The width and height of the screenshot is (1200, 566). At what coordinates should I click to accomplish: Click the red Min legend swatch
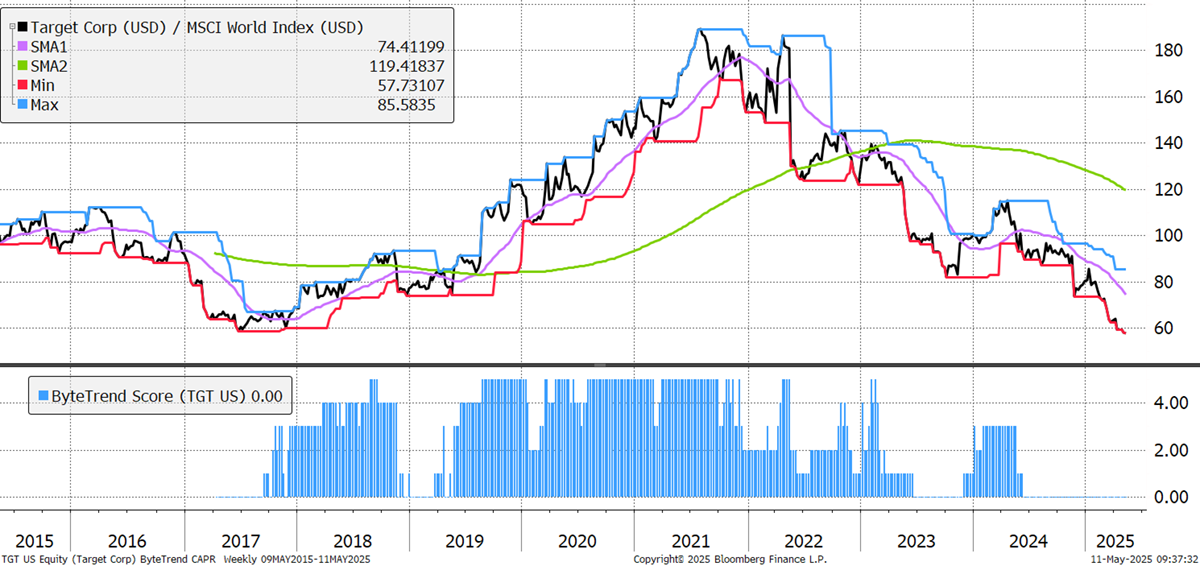(25, 85)
